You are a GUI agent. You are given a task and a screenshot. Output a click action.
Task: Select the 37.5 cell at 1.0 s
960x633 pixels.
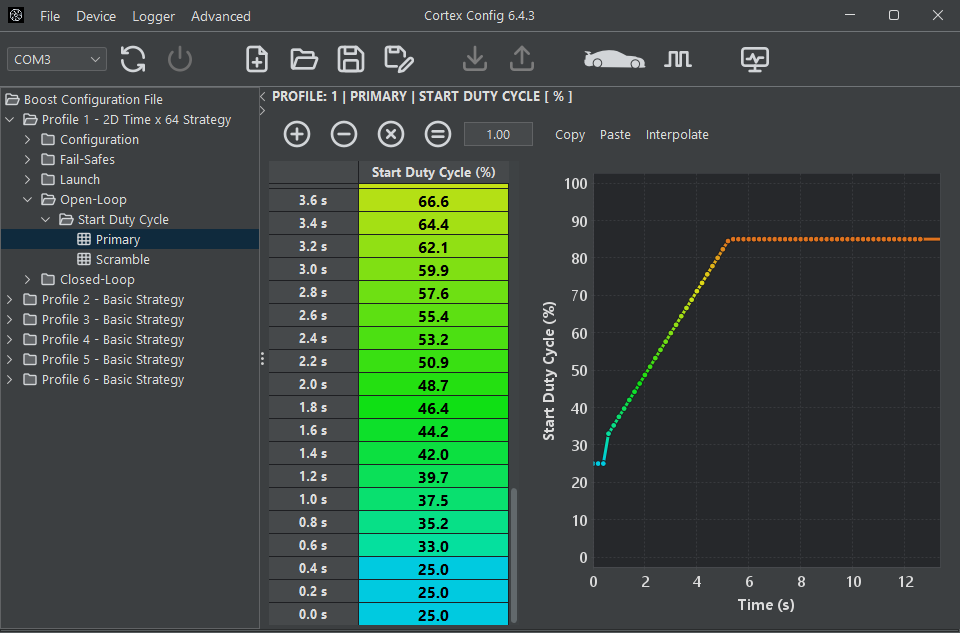coord(433,500)
